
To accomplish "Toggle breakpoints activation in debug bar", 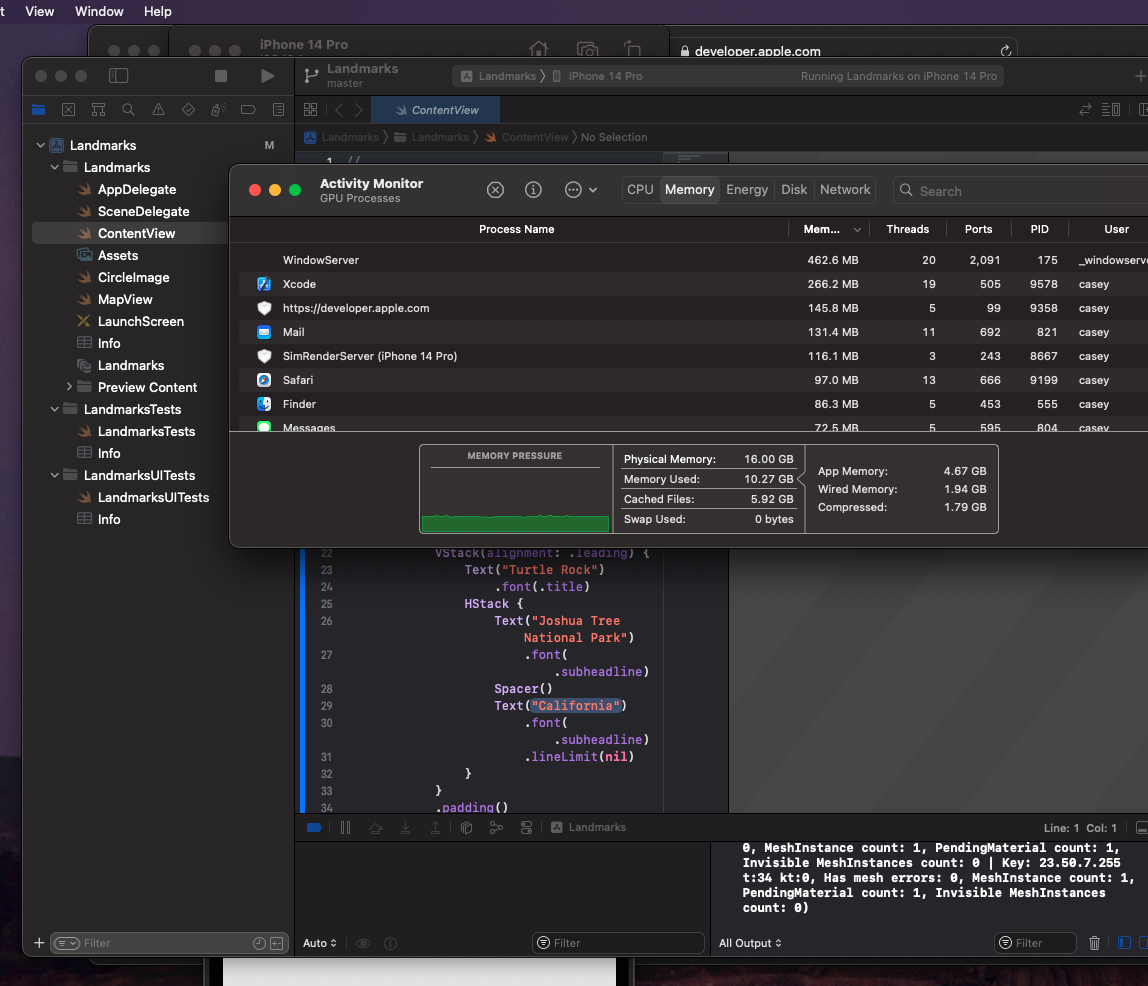I will click(314, 828).
